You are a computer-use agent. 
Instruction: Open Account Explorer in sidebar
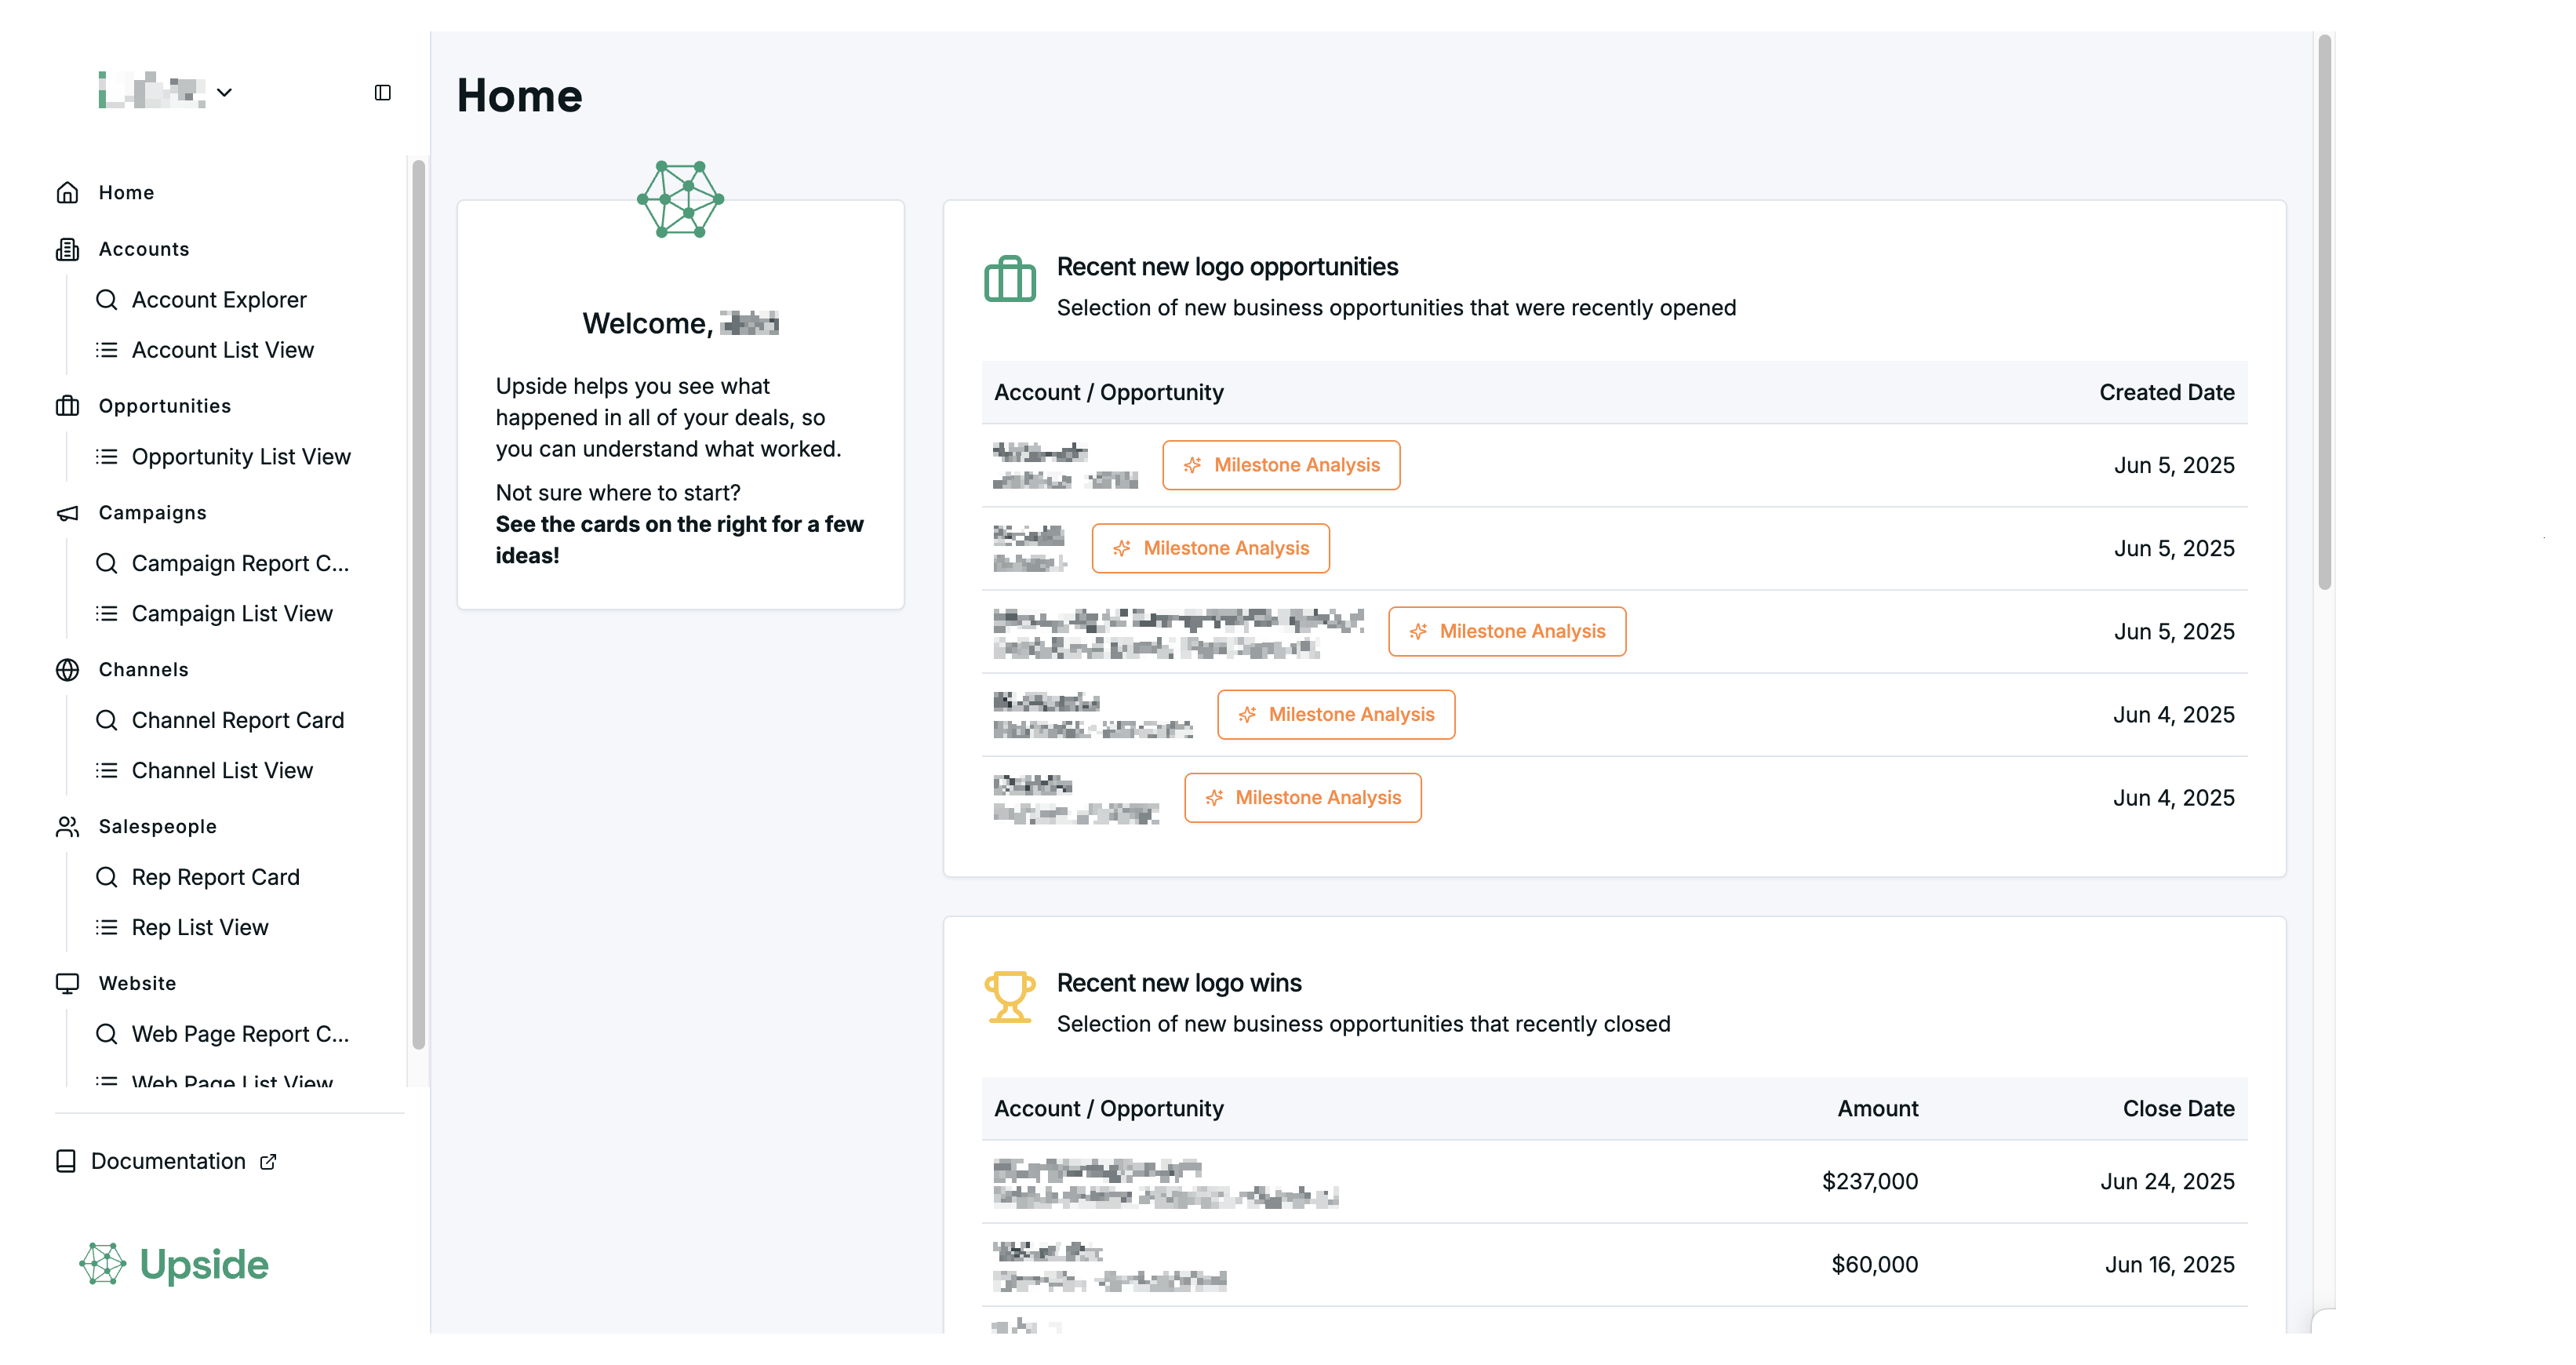tap(218, 300)
